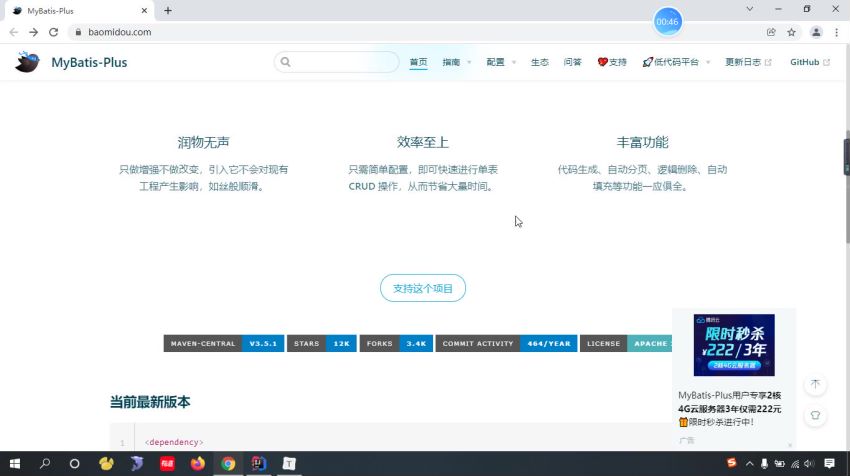Bookmark this page with star icon
The width and height of the screenshot is (850, 476).
pos(791,32)
